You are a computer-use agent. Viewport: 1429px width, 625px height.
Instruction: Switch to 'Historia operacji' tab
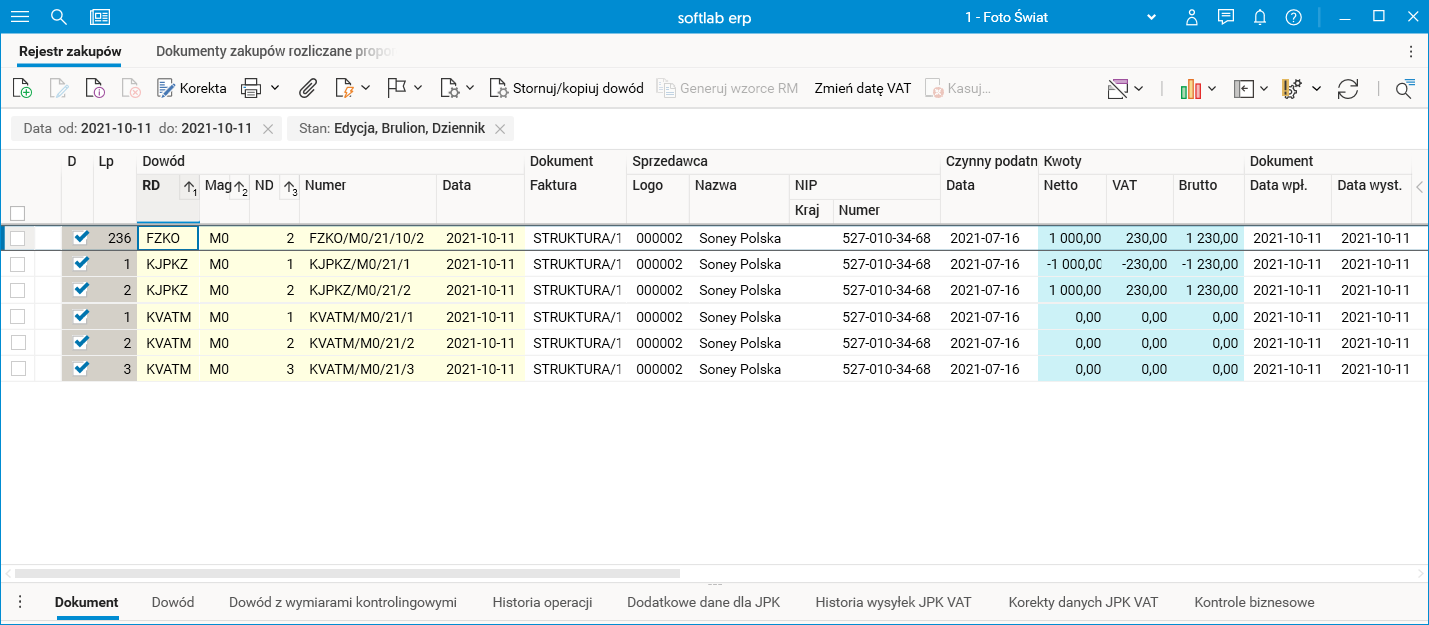point(542,602)
